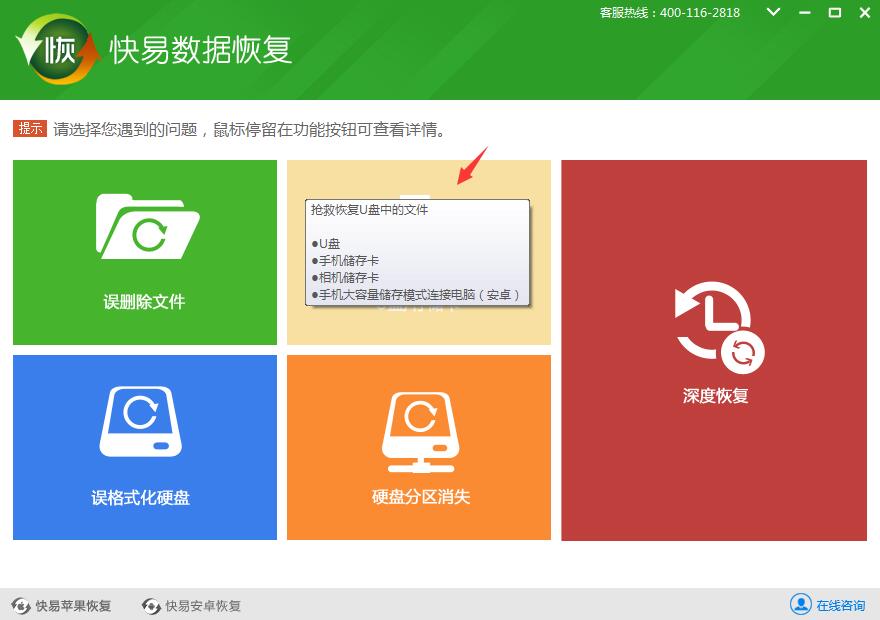Minimize the 快易数据恢复 window
The height and width of the screenshot is (620, 880).
coord(805,12)
